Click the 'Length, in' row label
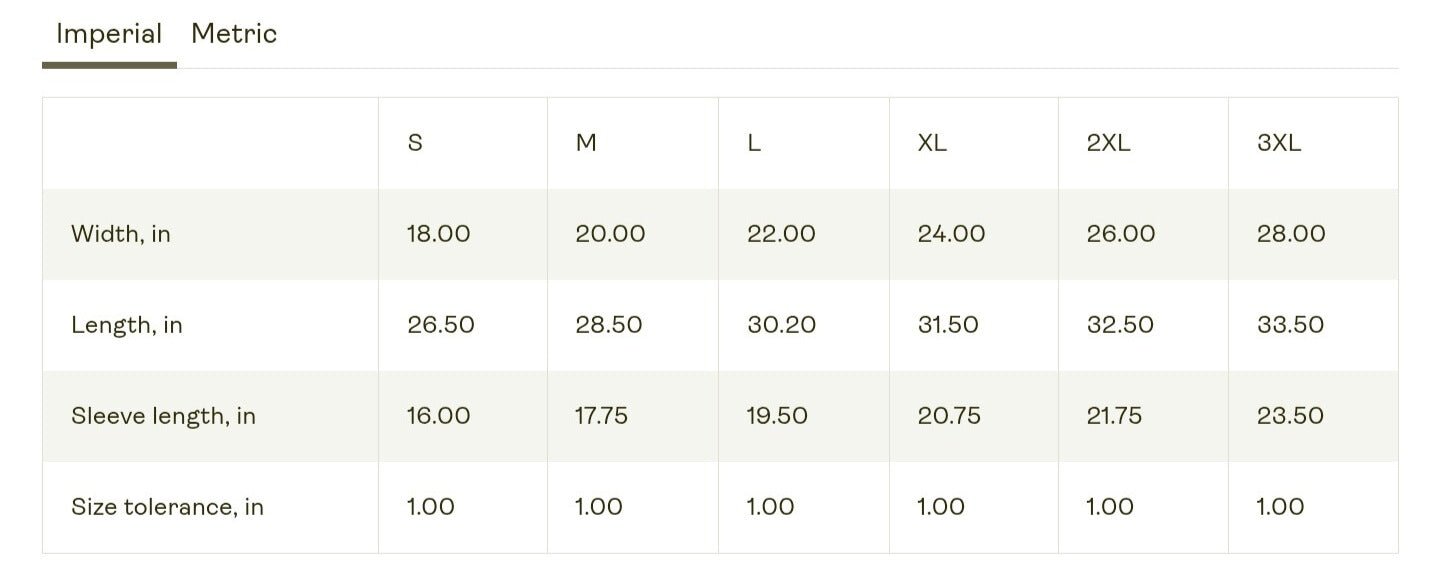The image size is (1440, 570). (127, 325)
